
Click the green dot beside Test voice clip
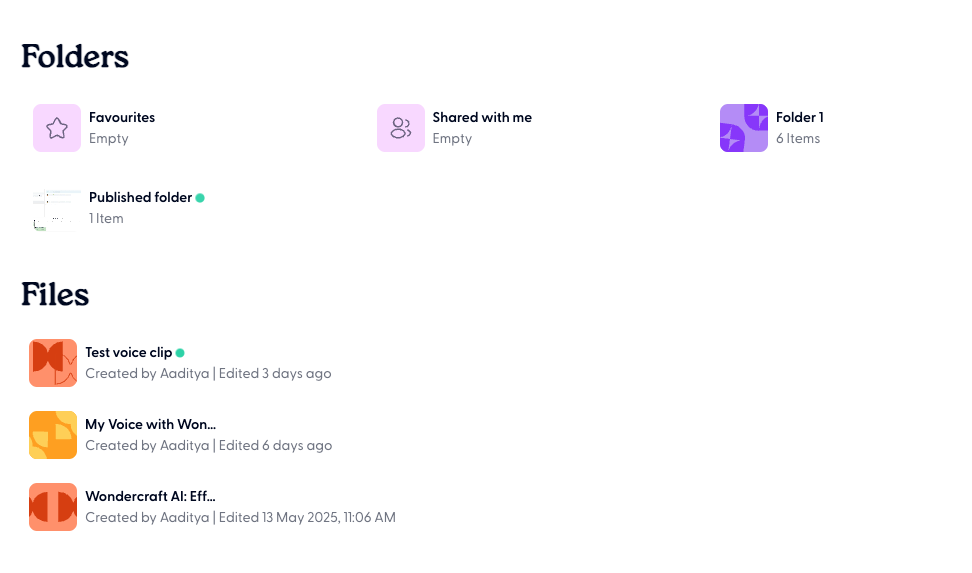tap(180, 353)
